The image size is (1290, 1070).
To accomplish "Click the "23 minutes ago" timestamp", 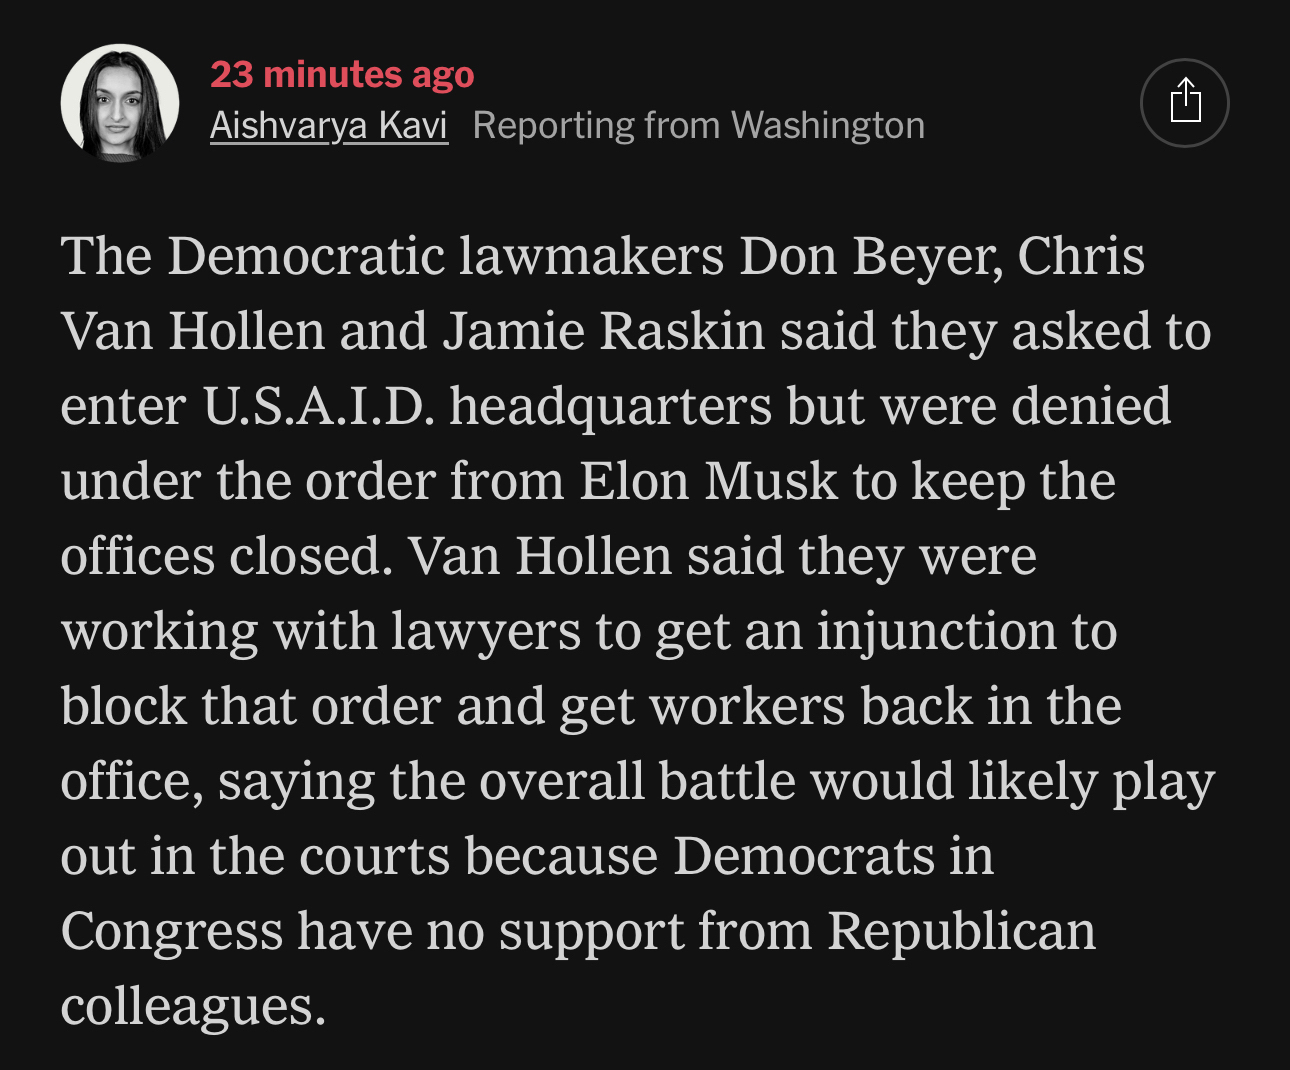I will [342, 74].
